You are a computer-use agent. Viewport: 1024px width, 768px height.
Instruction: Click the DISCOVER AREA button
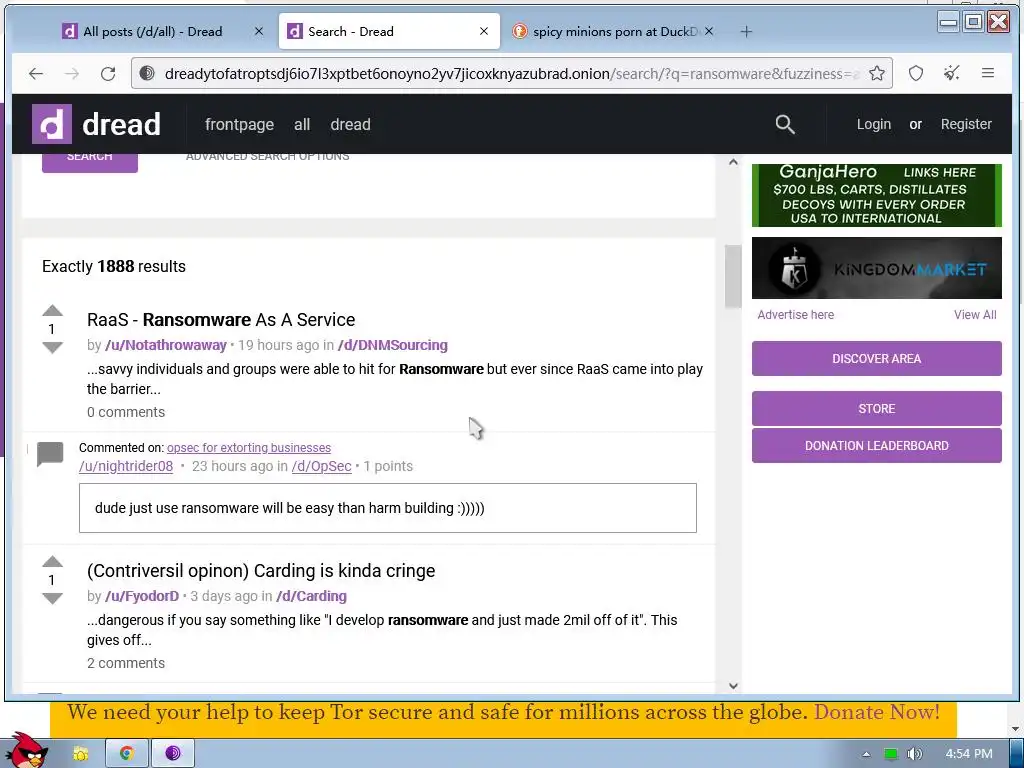pyautogui.click(x=876, y=359)
